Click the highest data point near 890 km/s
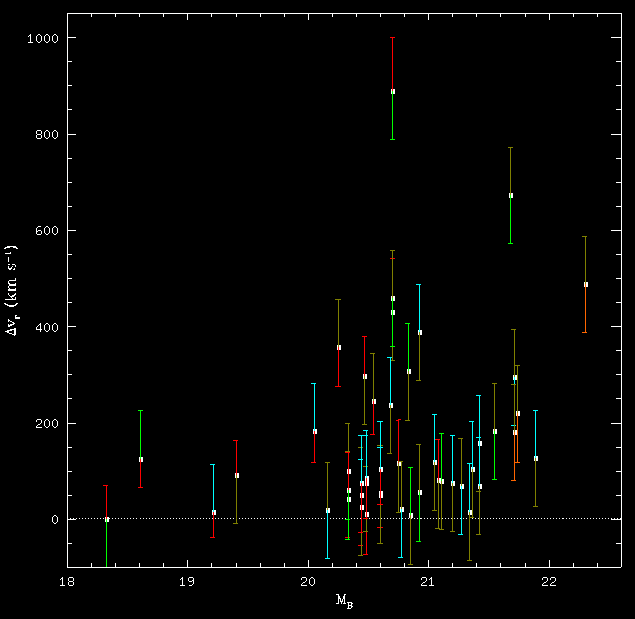 pos(393,92)
